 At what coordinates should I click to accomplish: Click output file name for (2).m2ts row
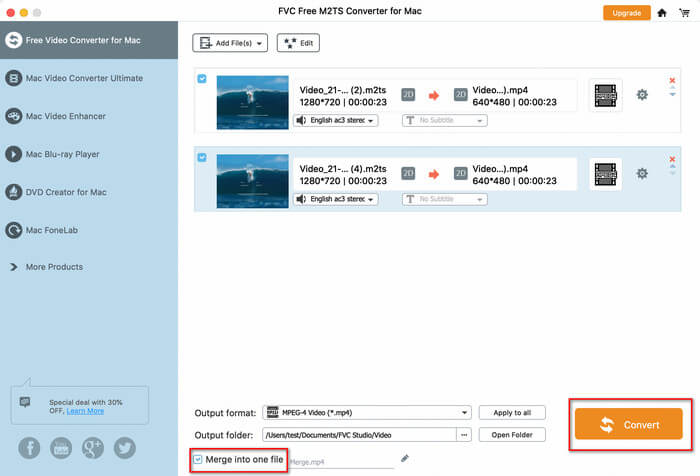[x=500, y=90]
